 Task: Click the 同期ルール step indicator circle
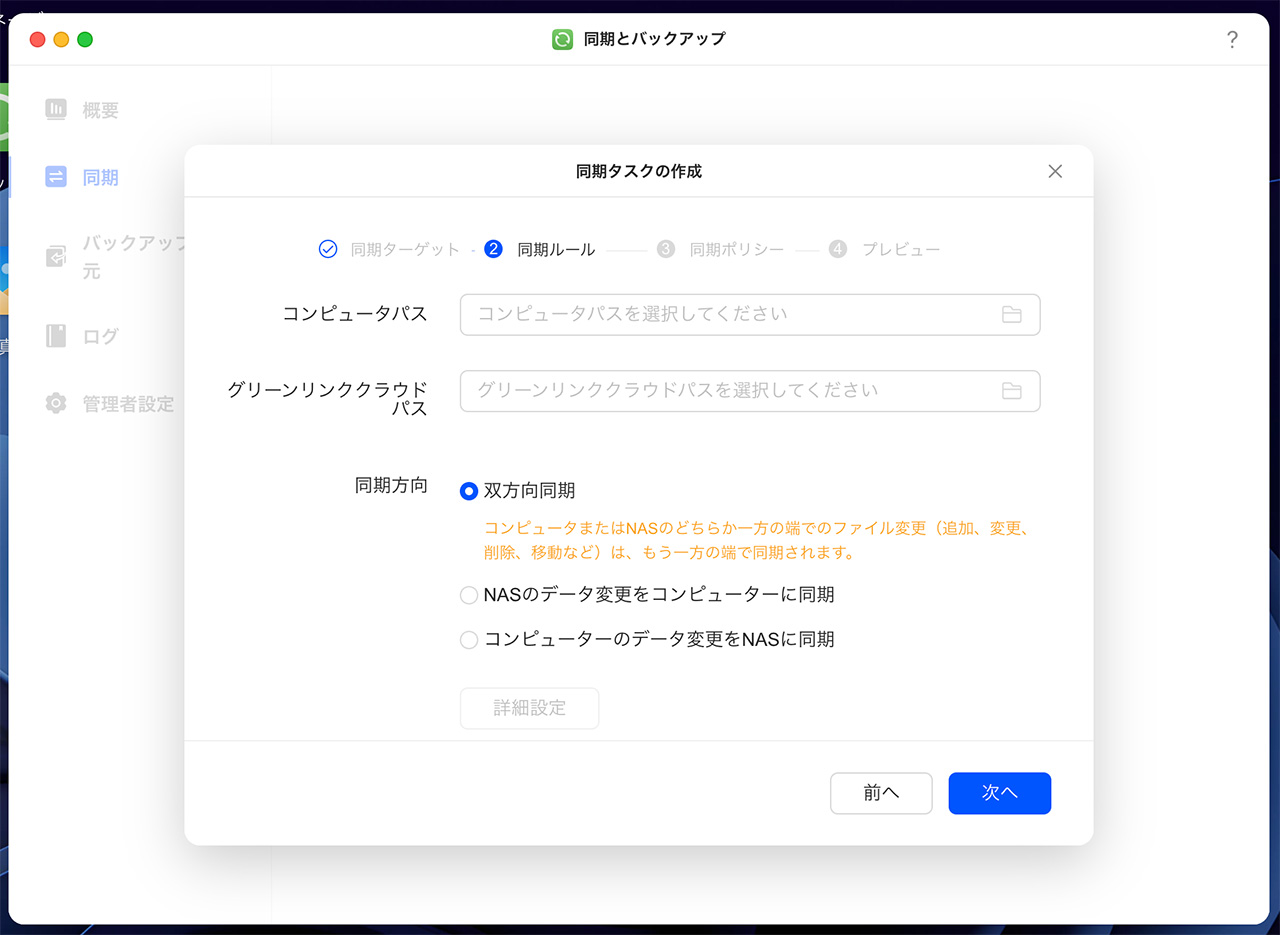coord(493,249)
